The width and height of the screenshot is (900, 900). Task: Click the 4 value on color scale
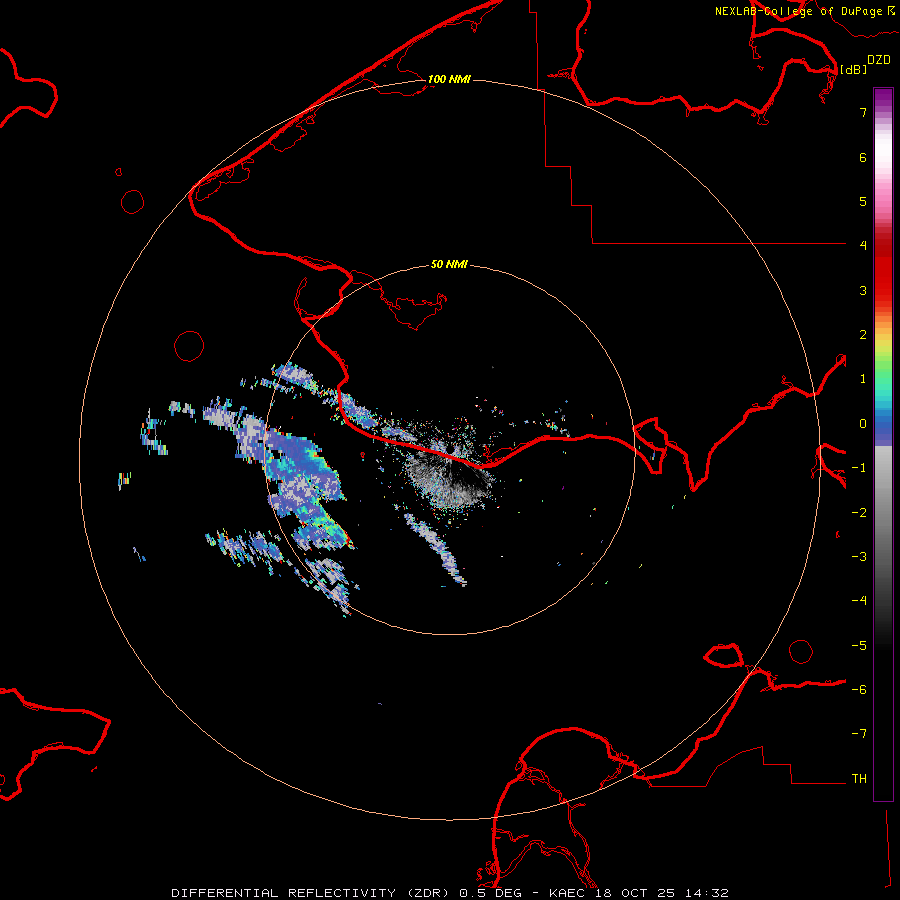tap(863, 246)
